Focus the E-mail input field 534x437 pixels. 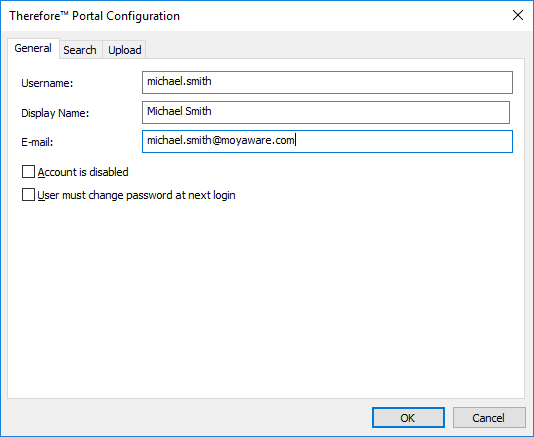[327, 141]
